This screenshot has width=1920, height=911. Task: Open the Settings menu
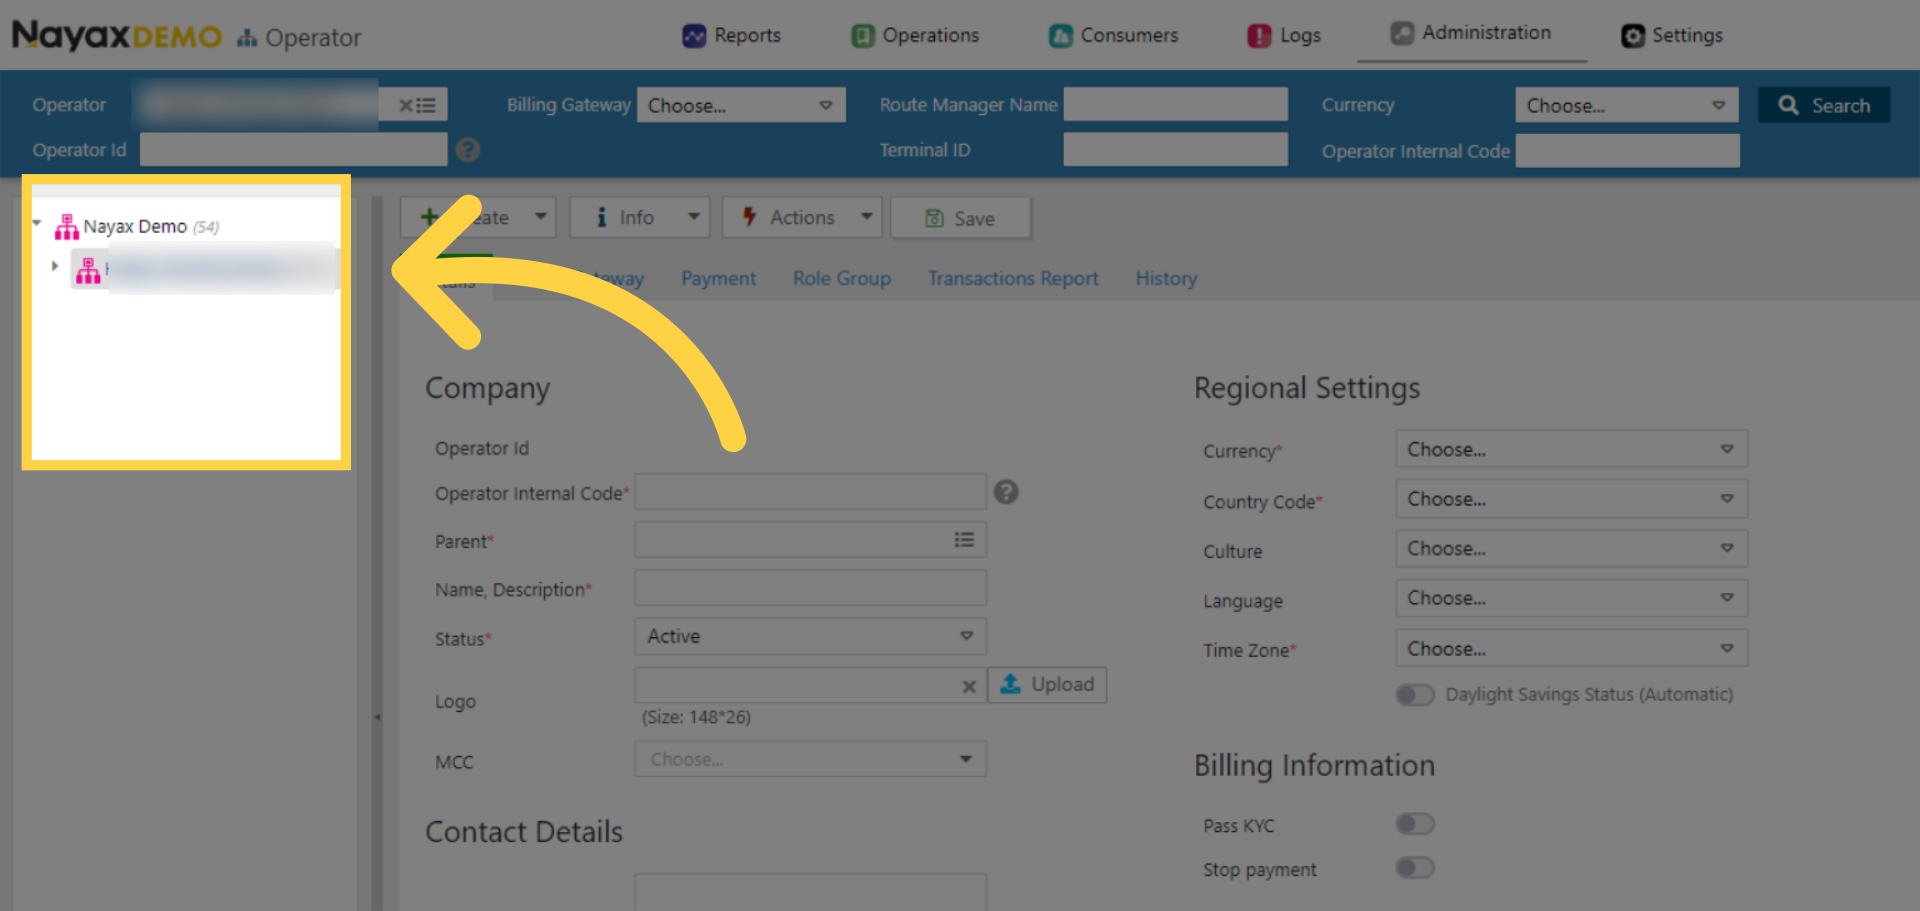pos(1672,35)
